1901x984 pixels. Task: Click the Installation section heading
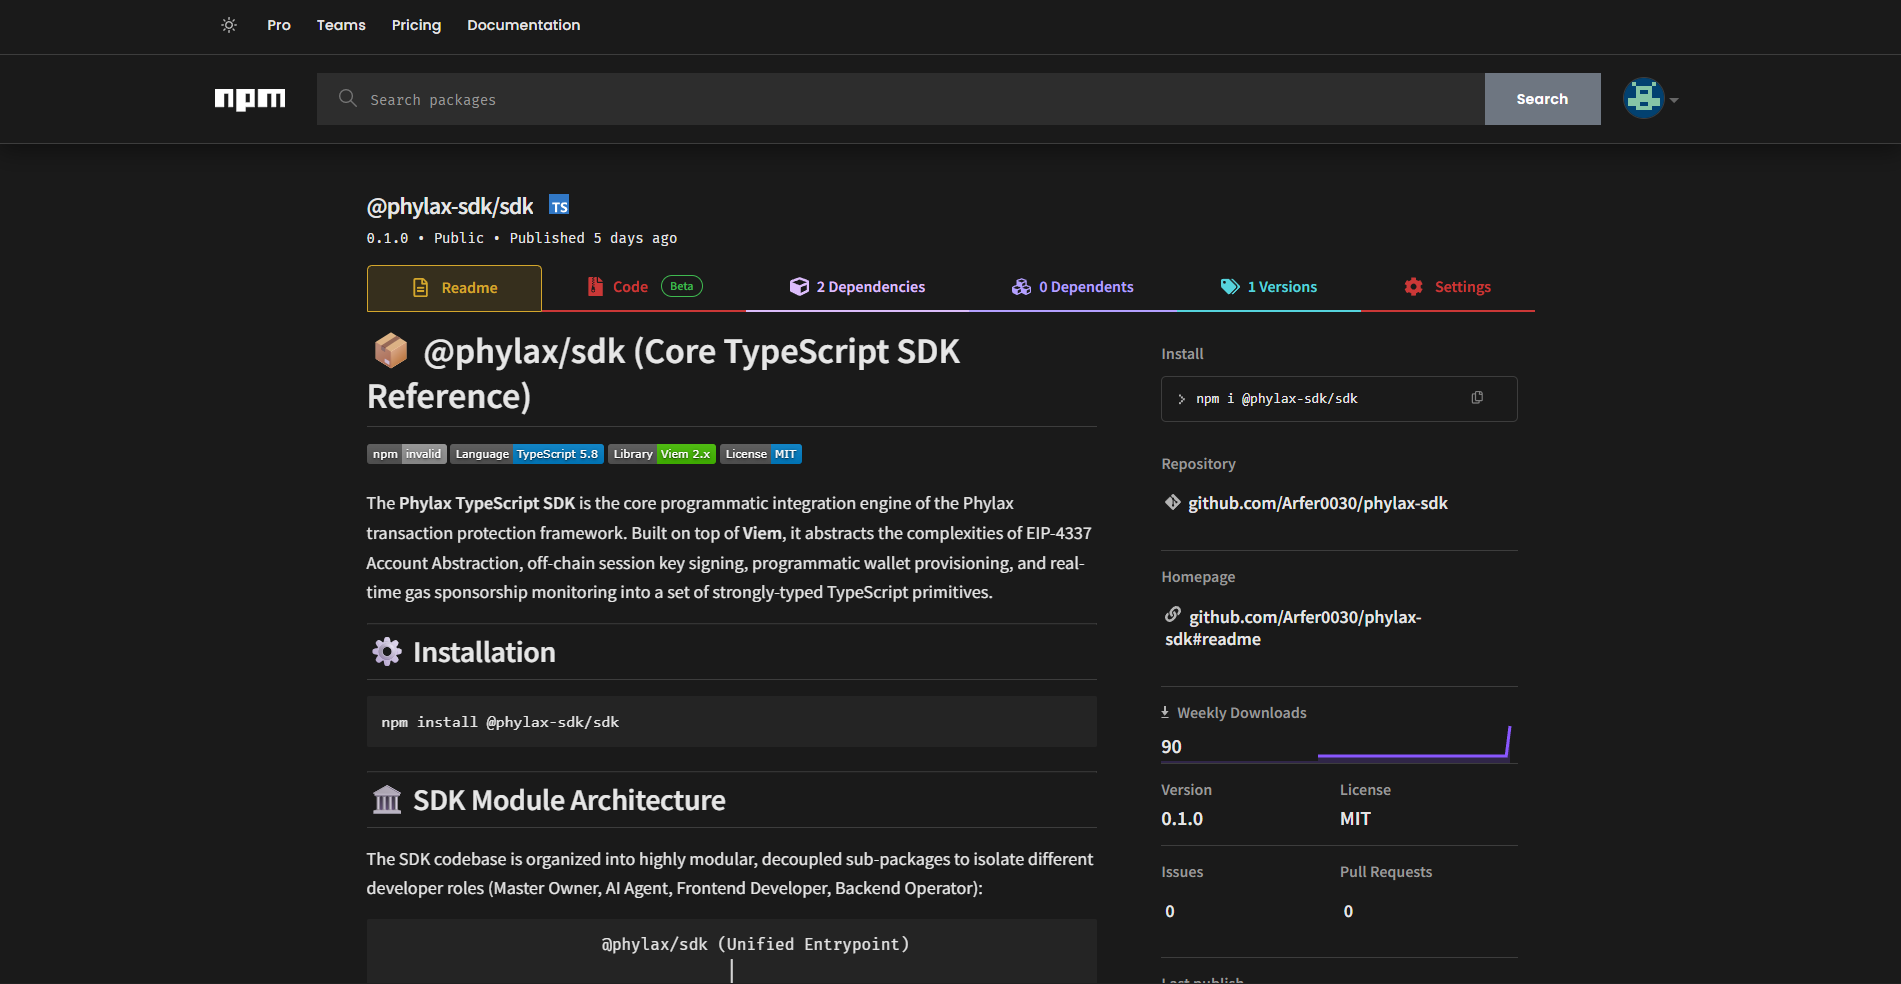(484, 652)
